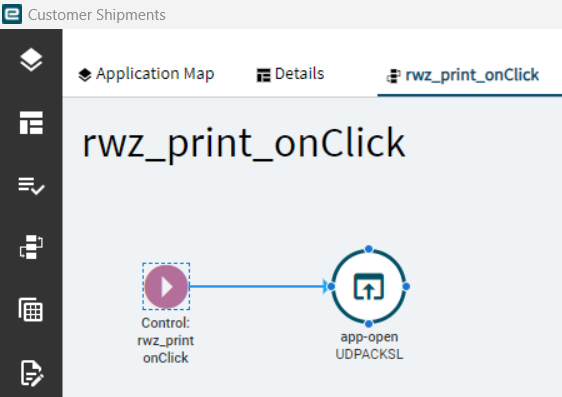Screen dimensions: 562x397
Task: Click the rwz_print_onClick page heading
Action: click(x=244, y=144)
